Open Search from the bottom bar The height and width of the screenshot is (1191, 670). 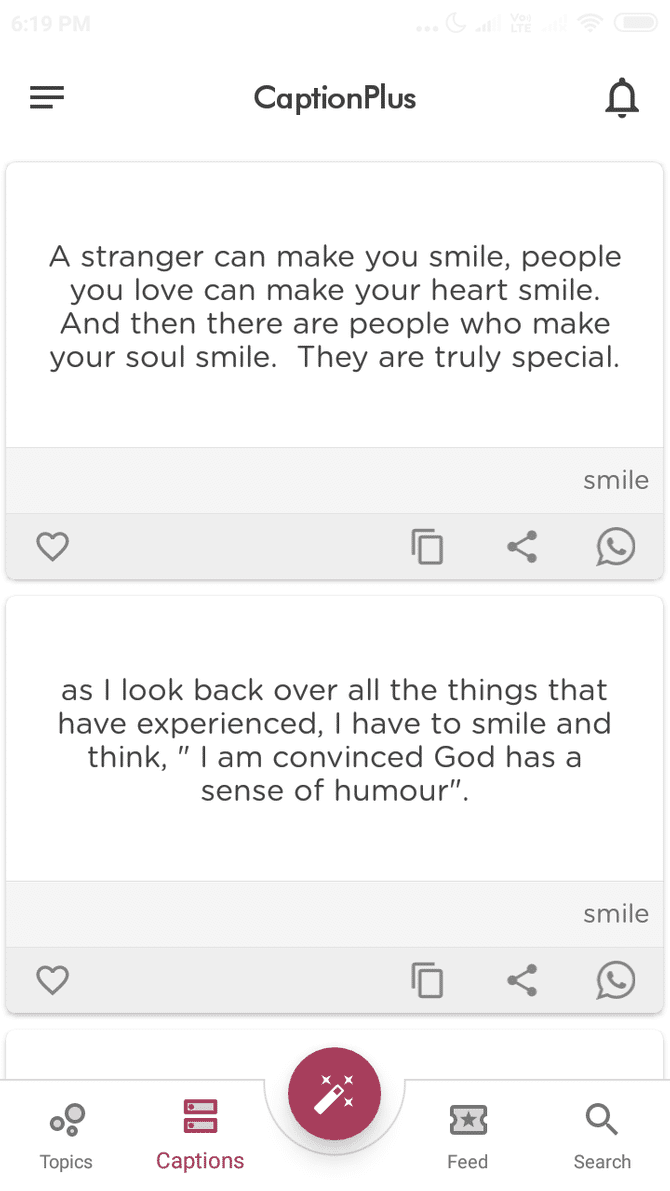coord(601,1119)
